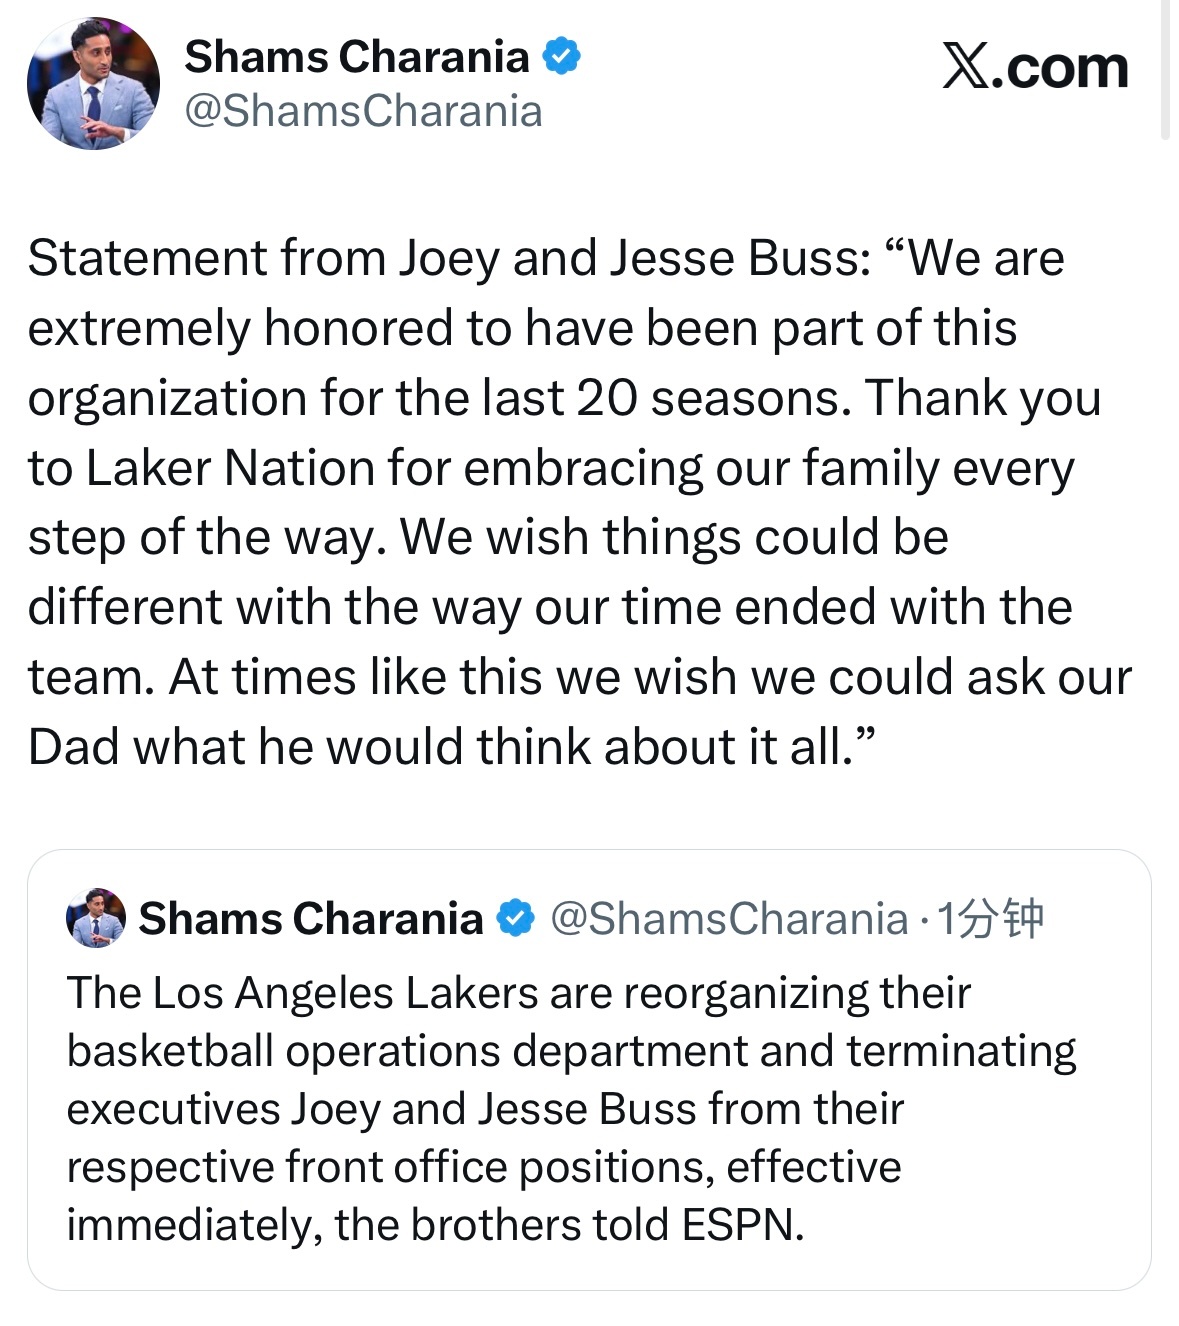
Task: Open Shams Charania's large profile photo
Action: click(x=93, y=84)
